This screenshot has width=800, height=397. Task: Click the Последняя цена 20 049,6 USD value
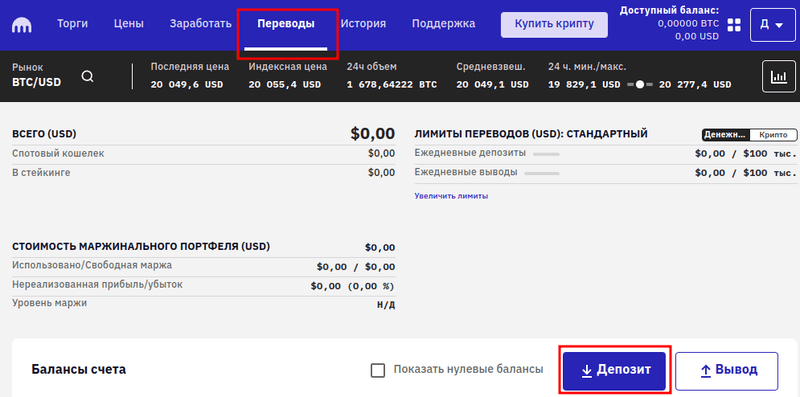(187, 85)
